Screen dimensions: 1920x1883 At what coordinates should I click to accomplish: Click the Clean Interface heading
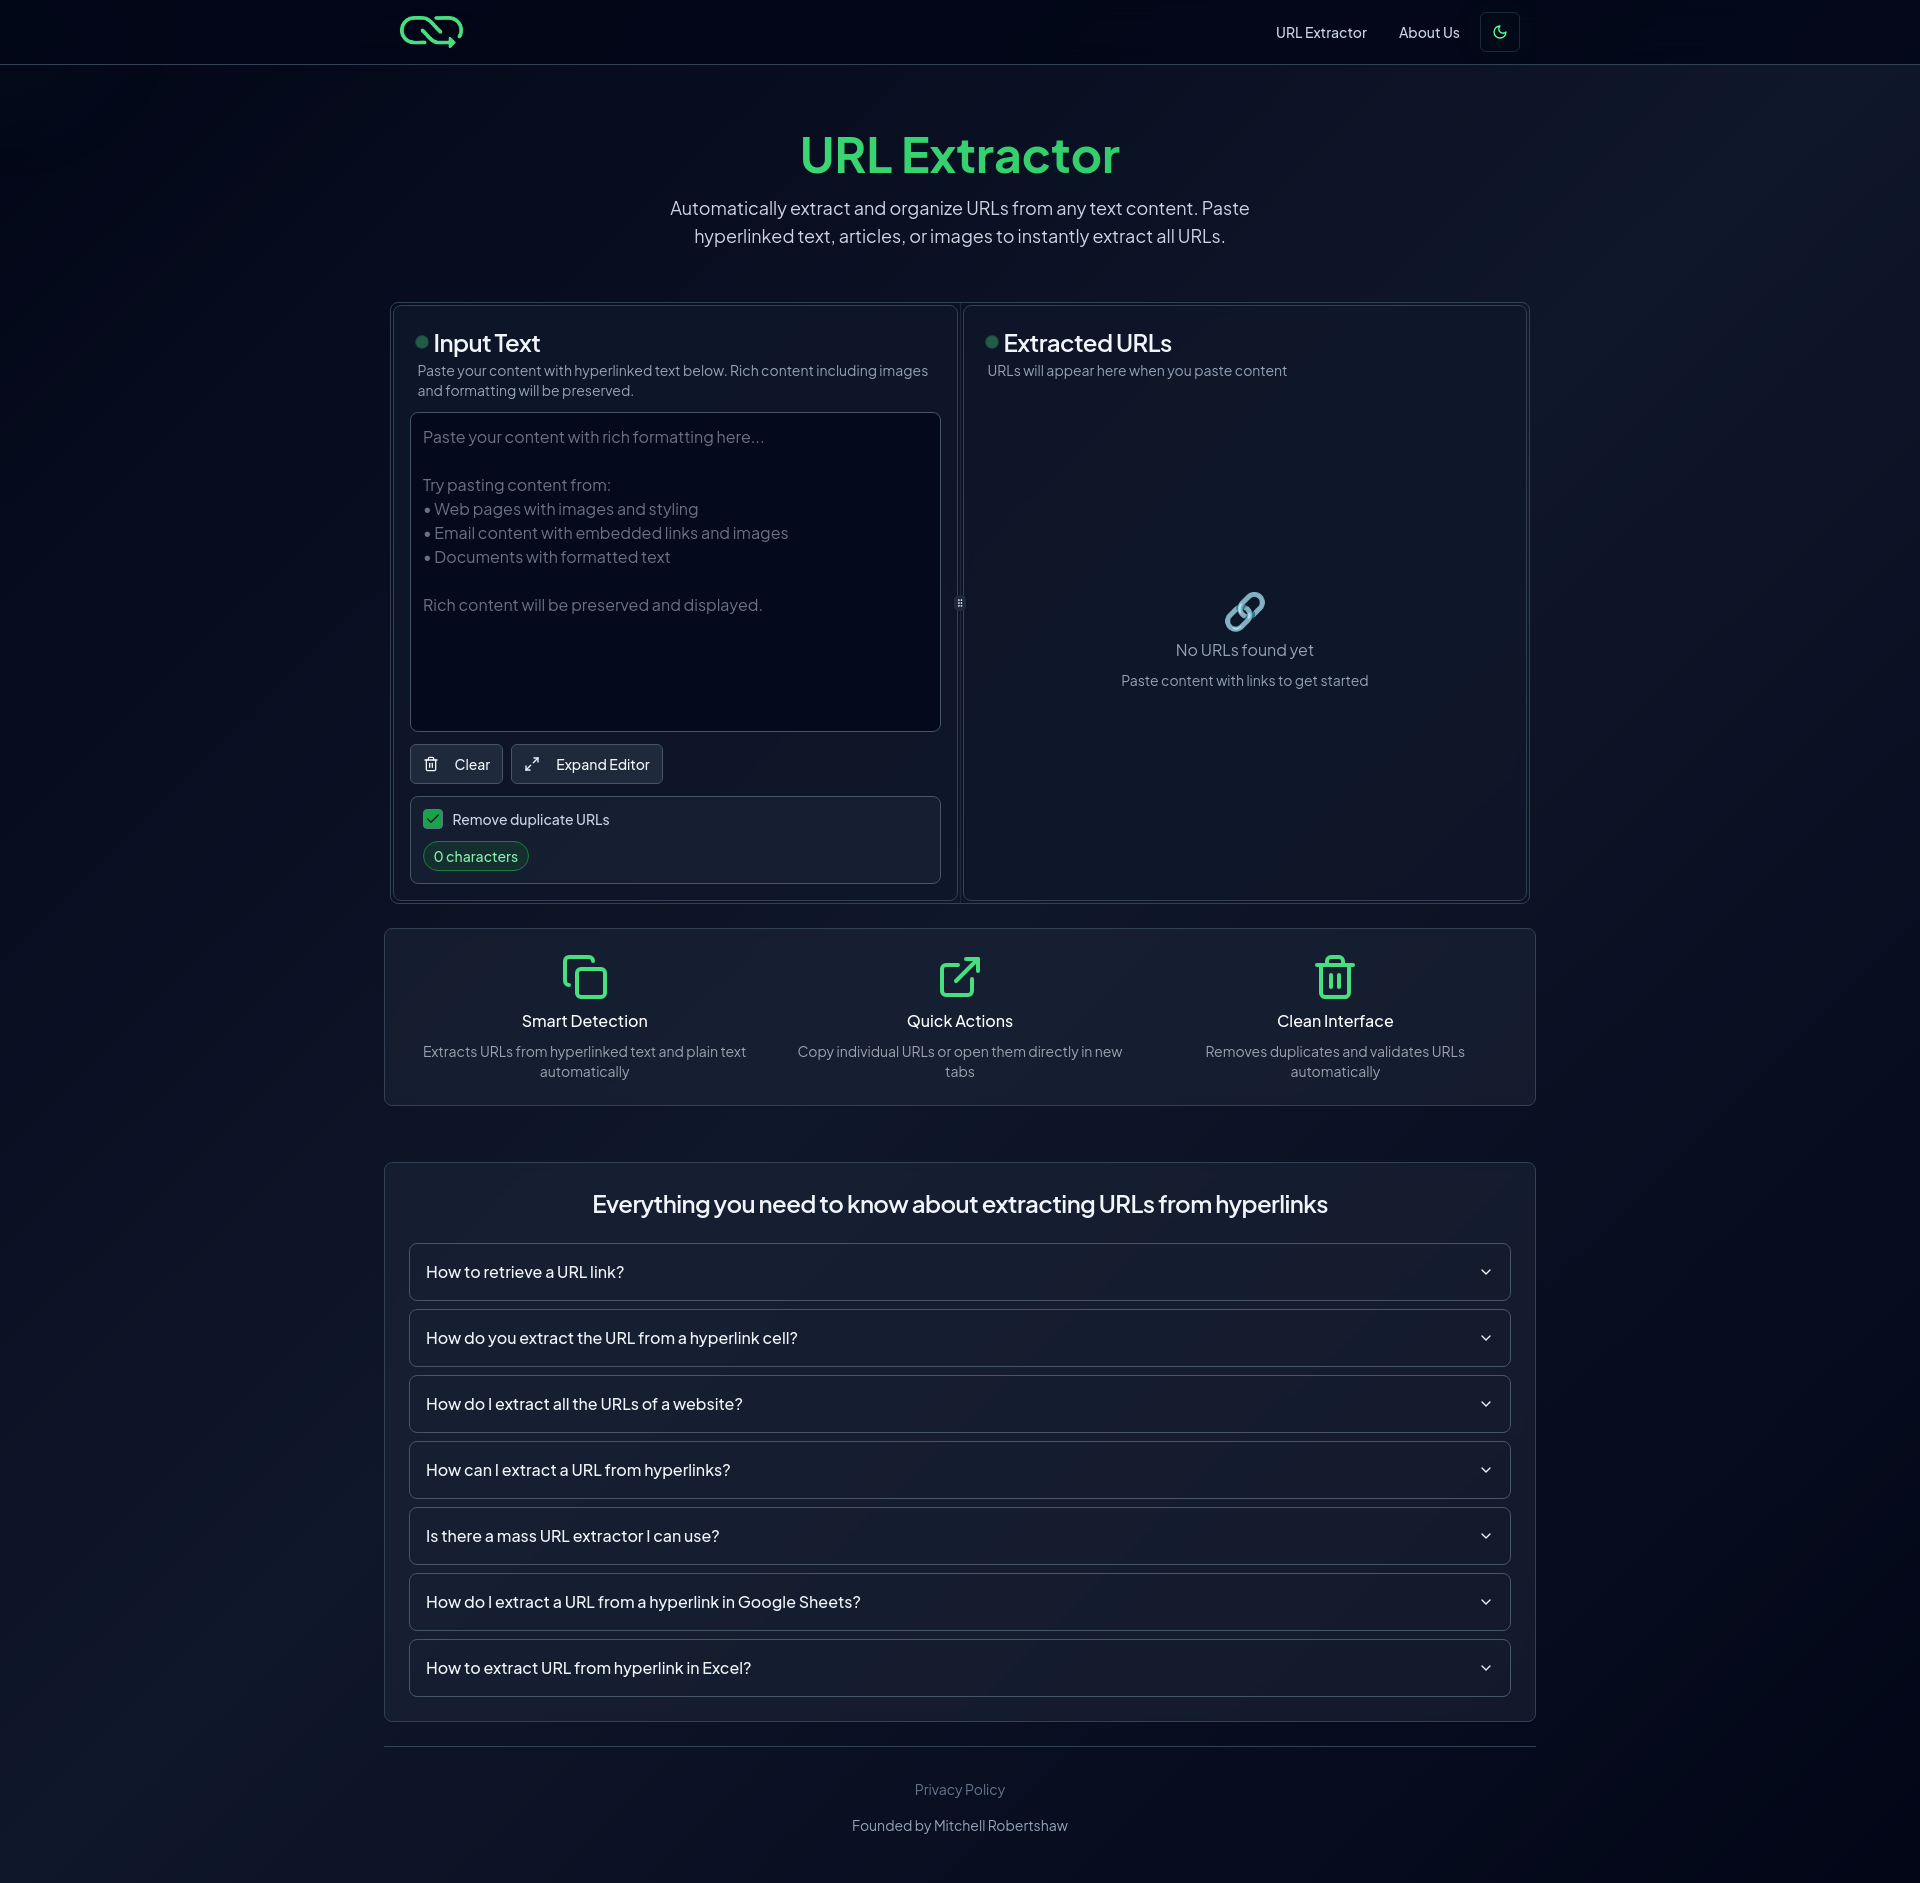[1335, 1021]
